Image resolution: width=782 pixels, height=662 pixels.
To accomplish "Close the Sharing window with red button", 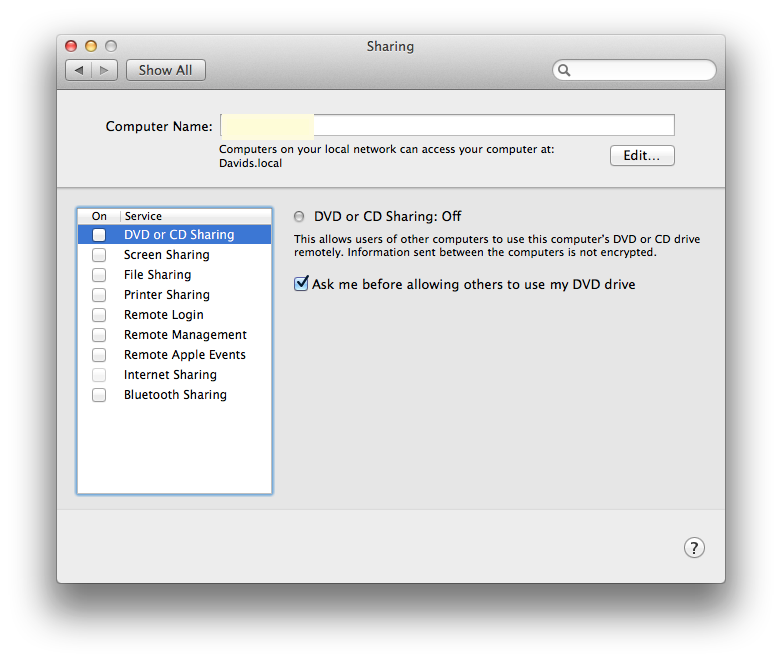I will 71,46.
